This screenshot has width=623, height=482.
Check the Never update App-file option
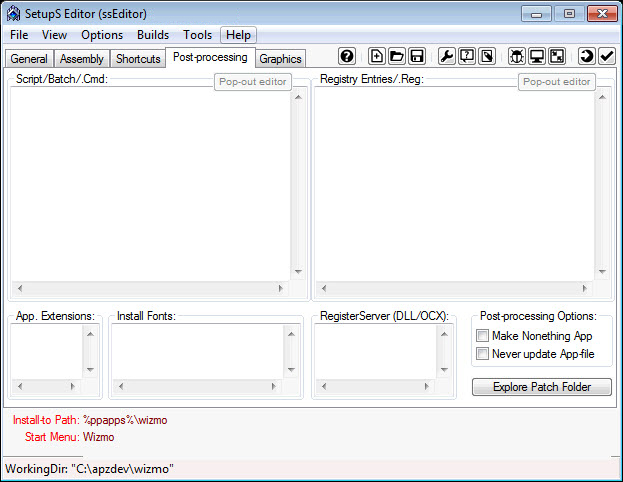coord(482,354)
